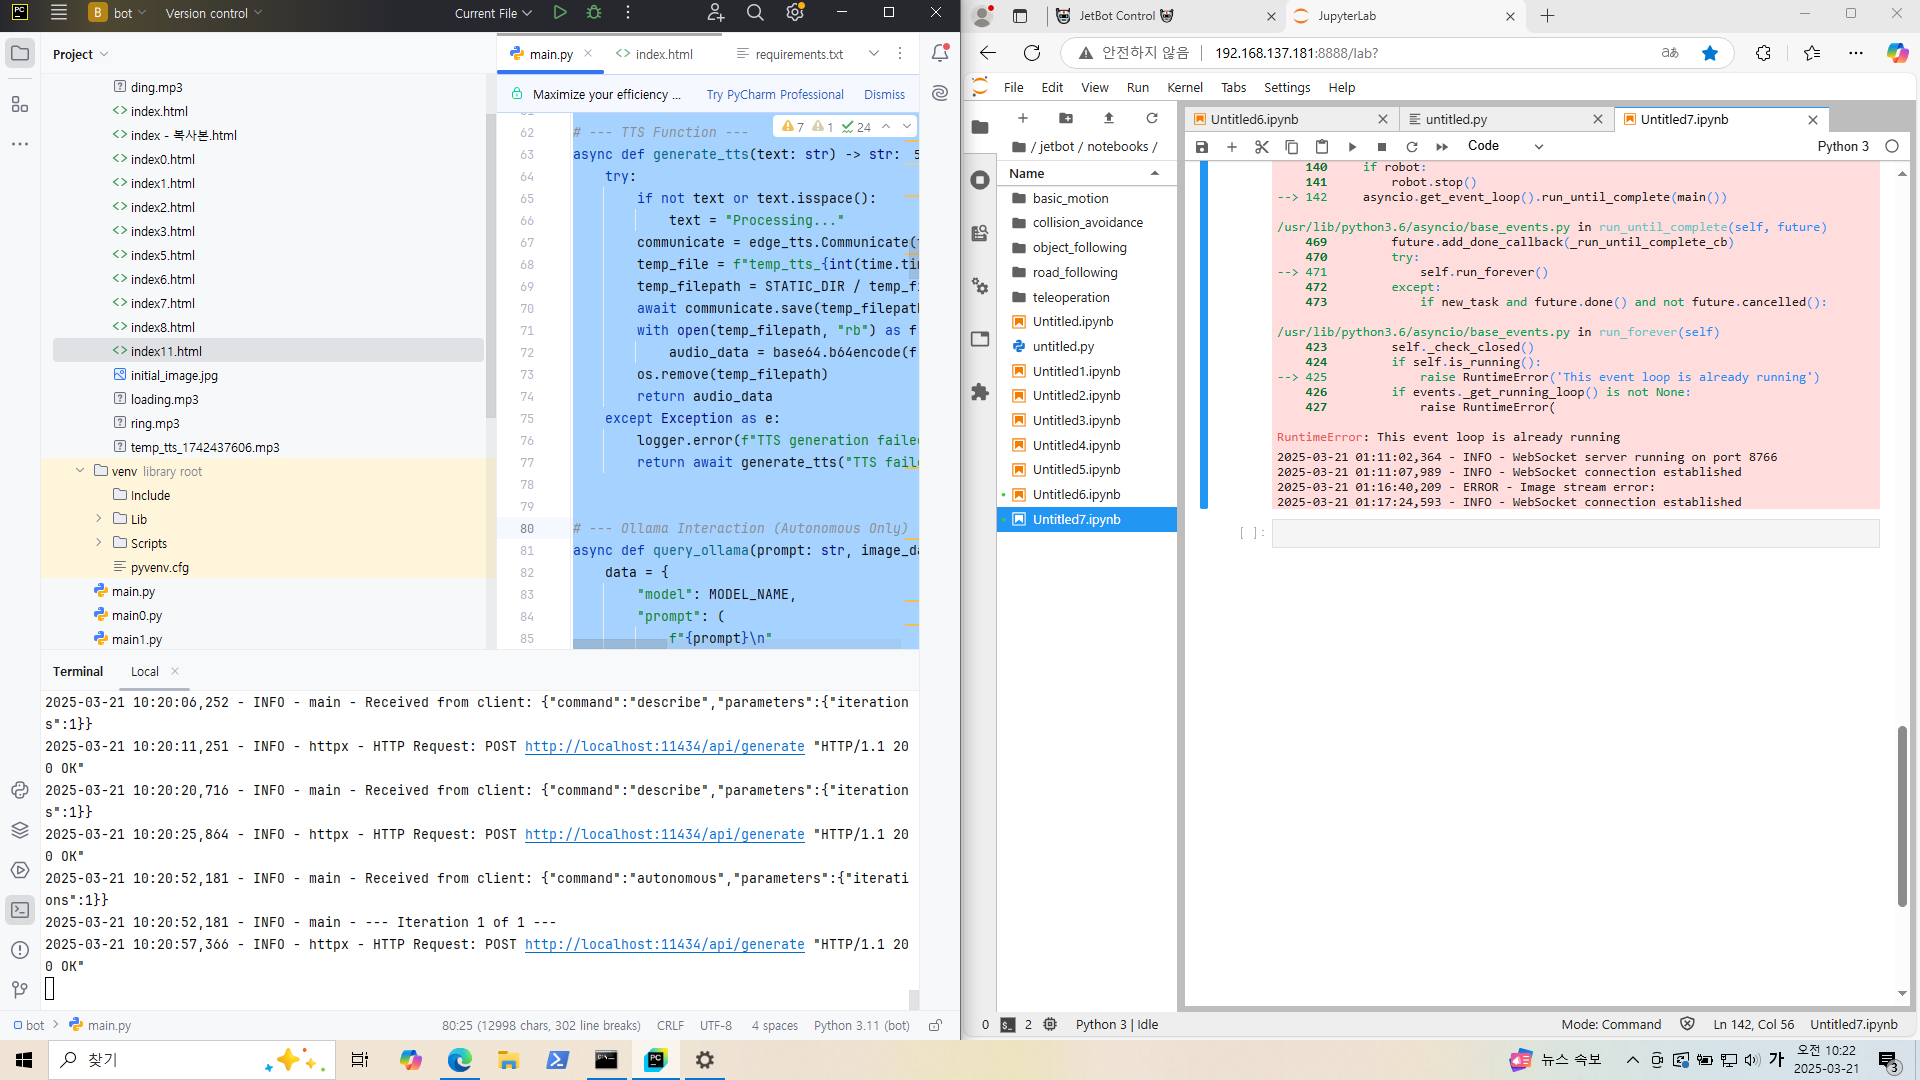
Task: Dismiss the PyCharm efficiency banner
Action: (x=884, y=94)
